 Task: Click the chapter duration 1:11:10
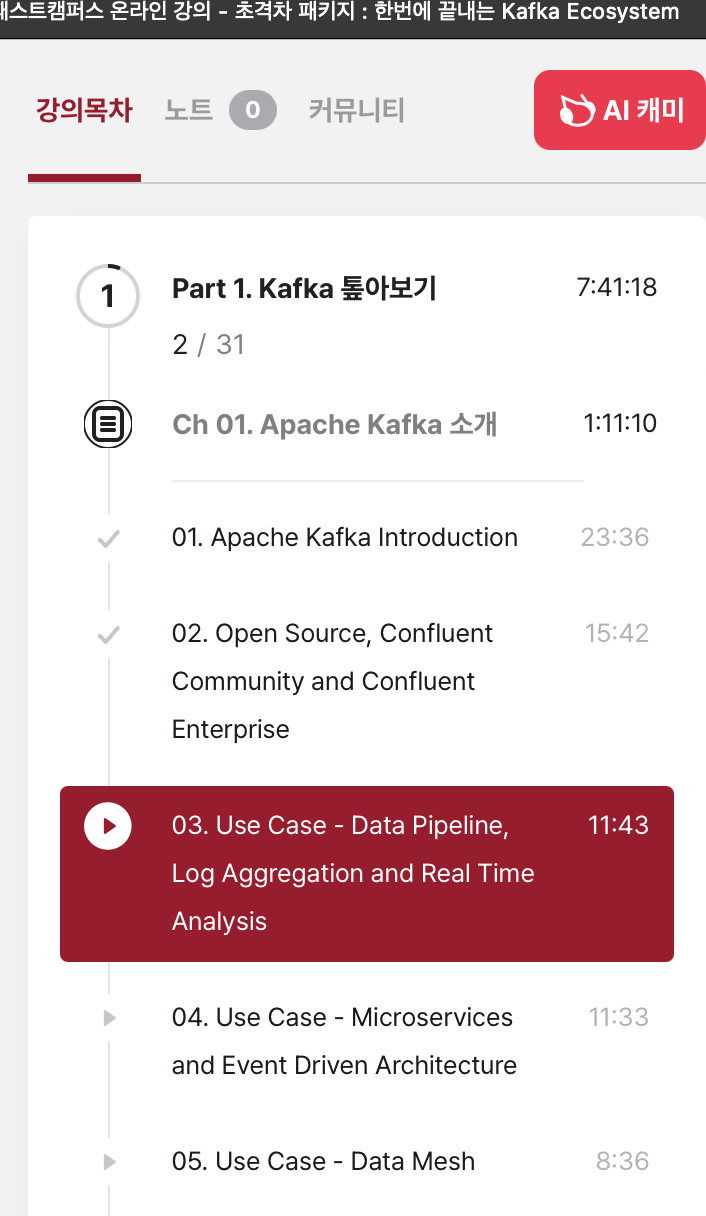point(620,424)
